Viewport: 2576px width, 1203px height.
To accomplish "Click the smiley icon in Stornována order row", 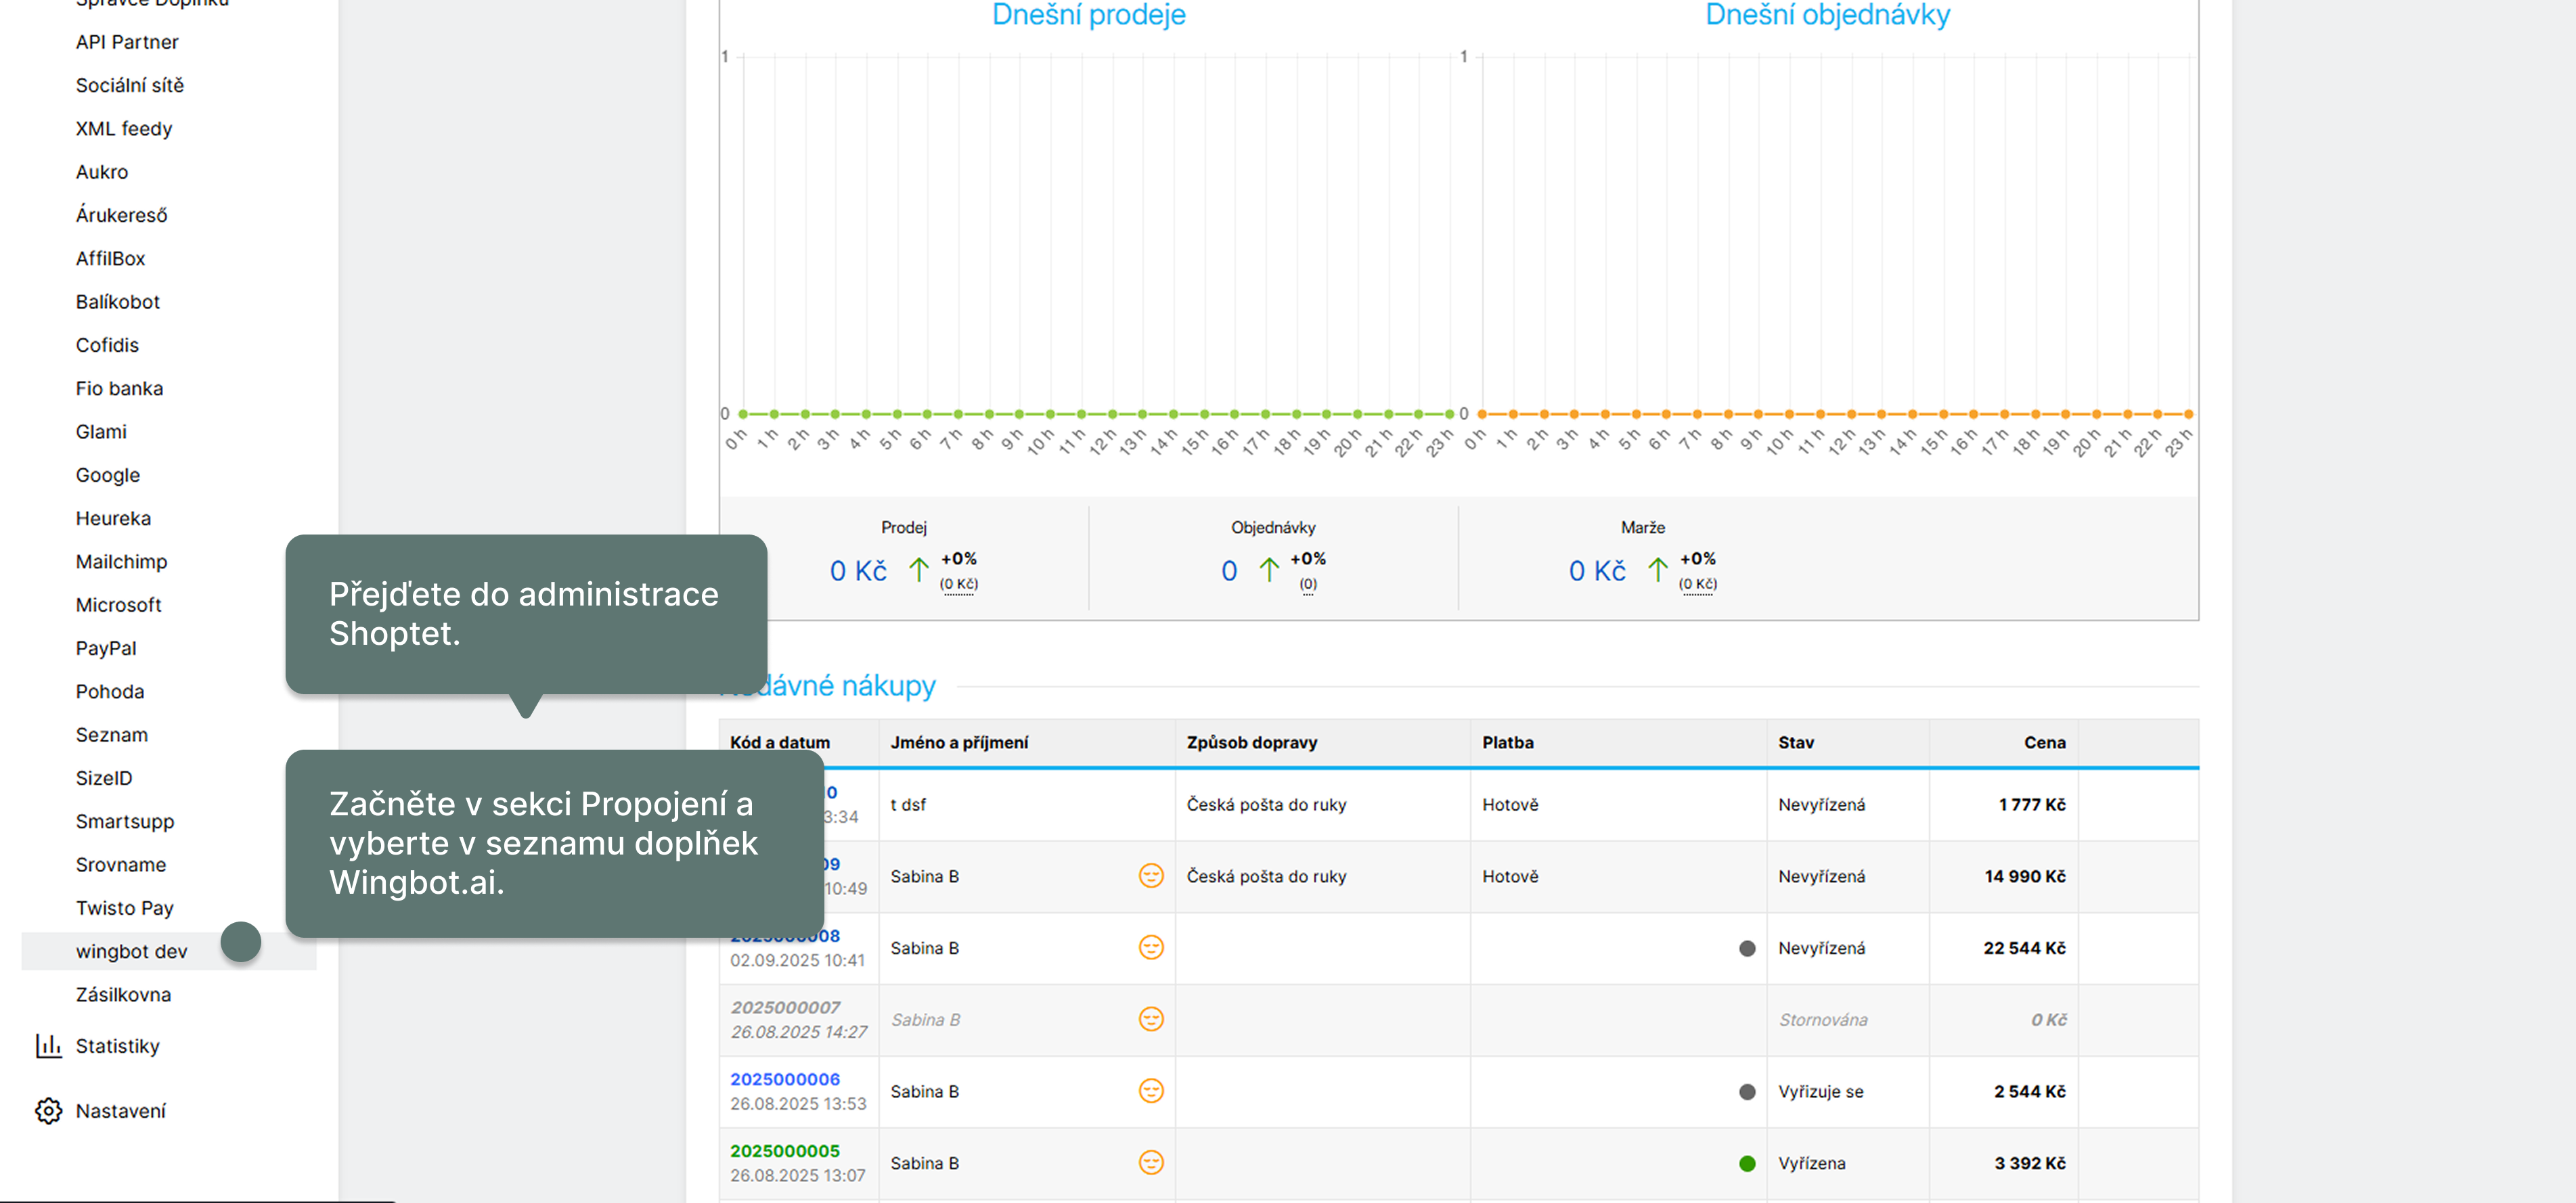I will point(1151,1019).
